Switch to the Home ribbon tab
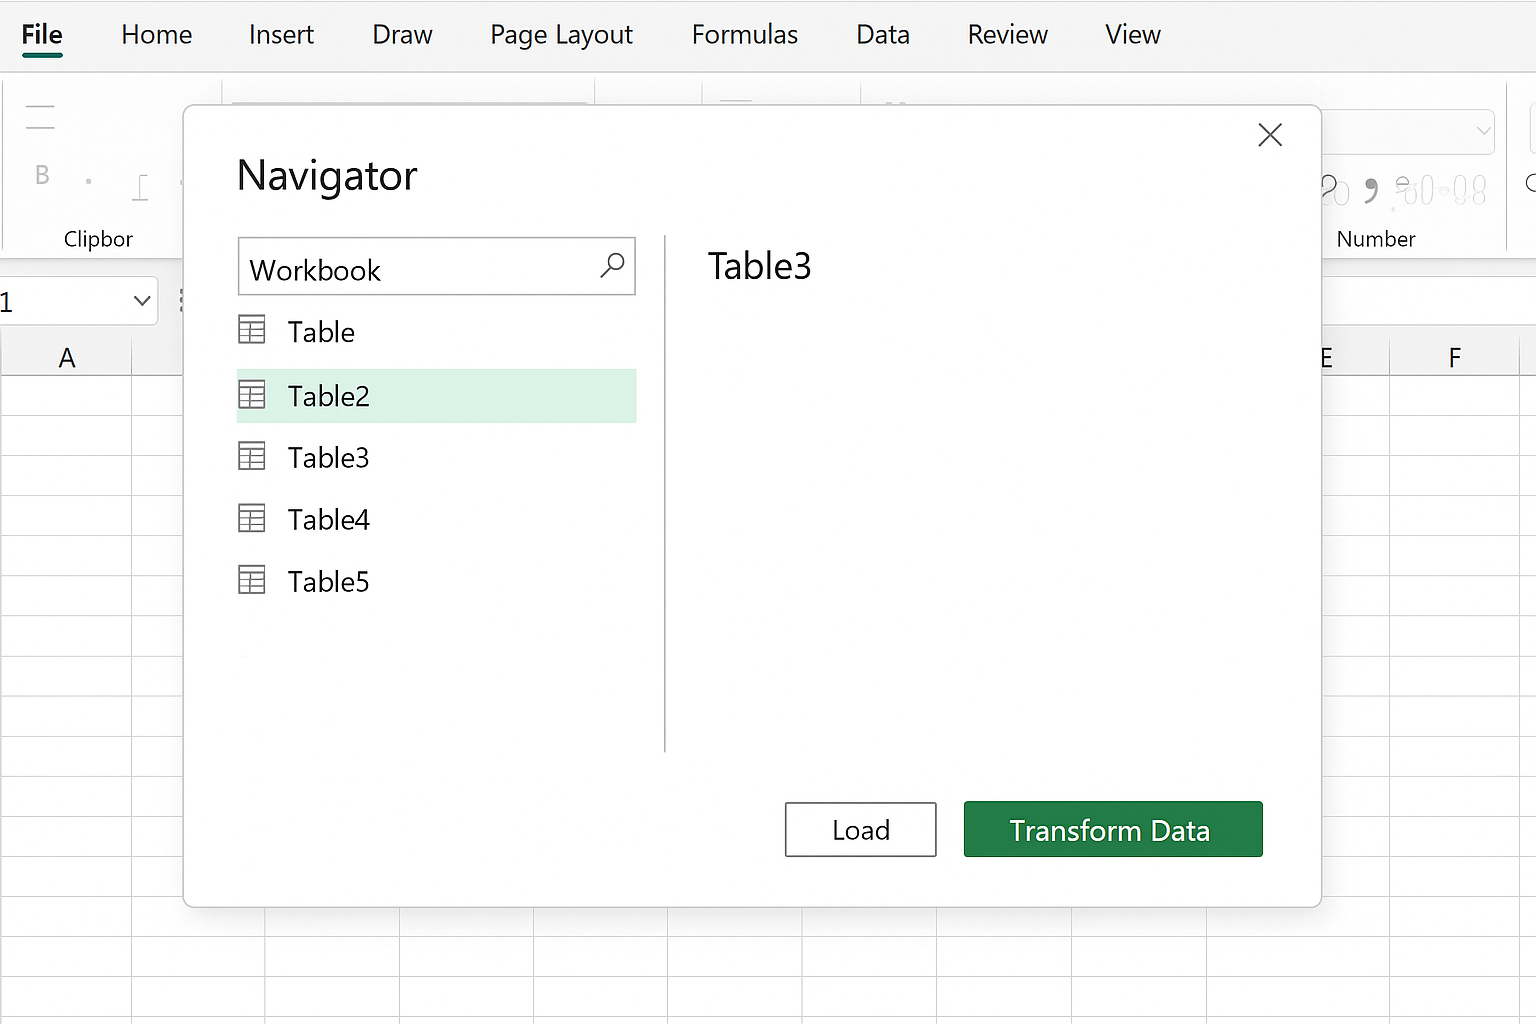The height and width of the screenshot is (1024, 1536). (156, 35)
